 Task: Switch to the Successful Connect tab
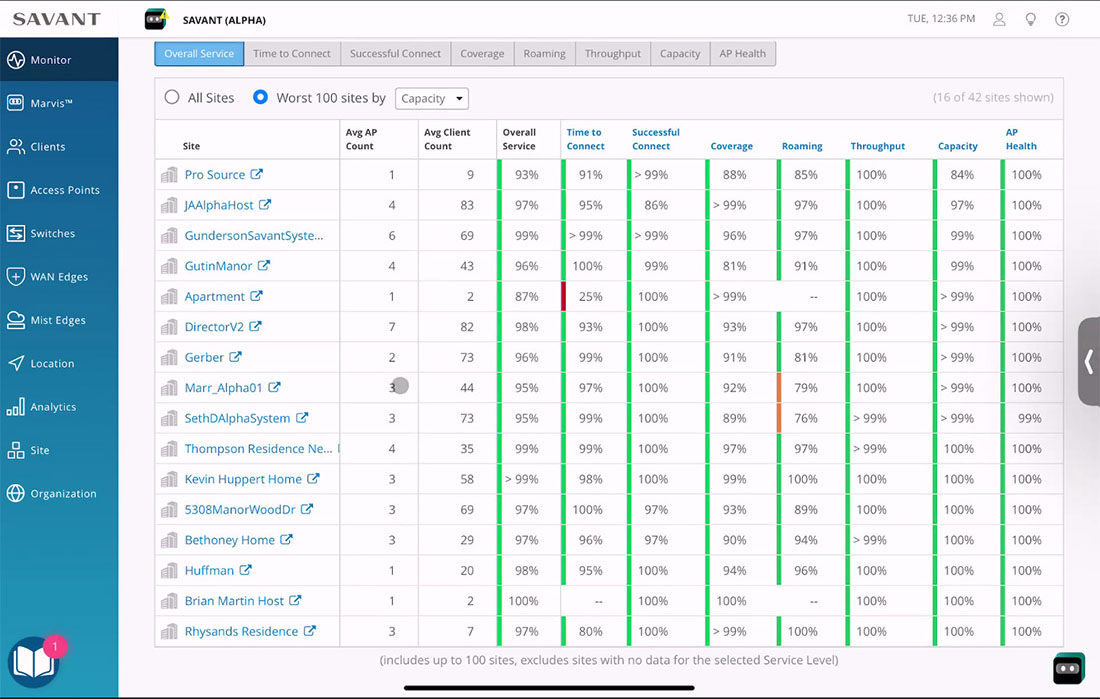point(396,53)
